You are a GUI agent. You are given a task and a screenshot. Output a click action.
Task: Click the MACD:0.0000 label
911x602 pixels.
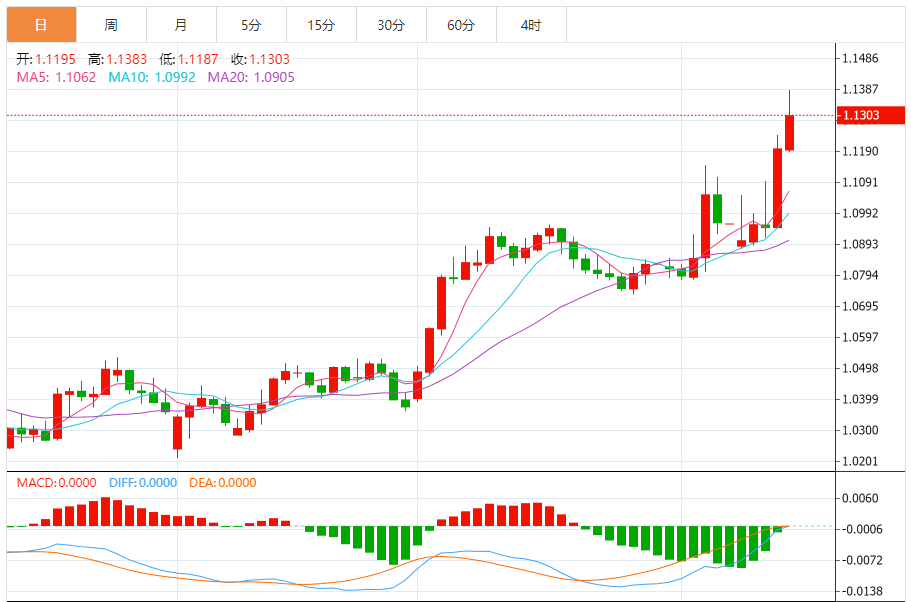coord(56,483)
